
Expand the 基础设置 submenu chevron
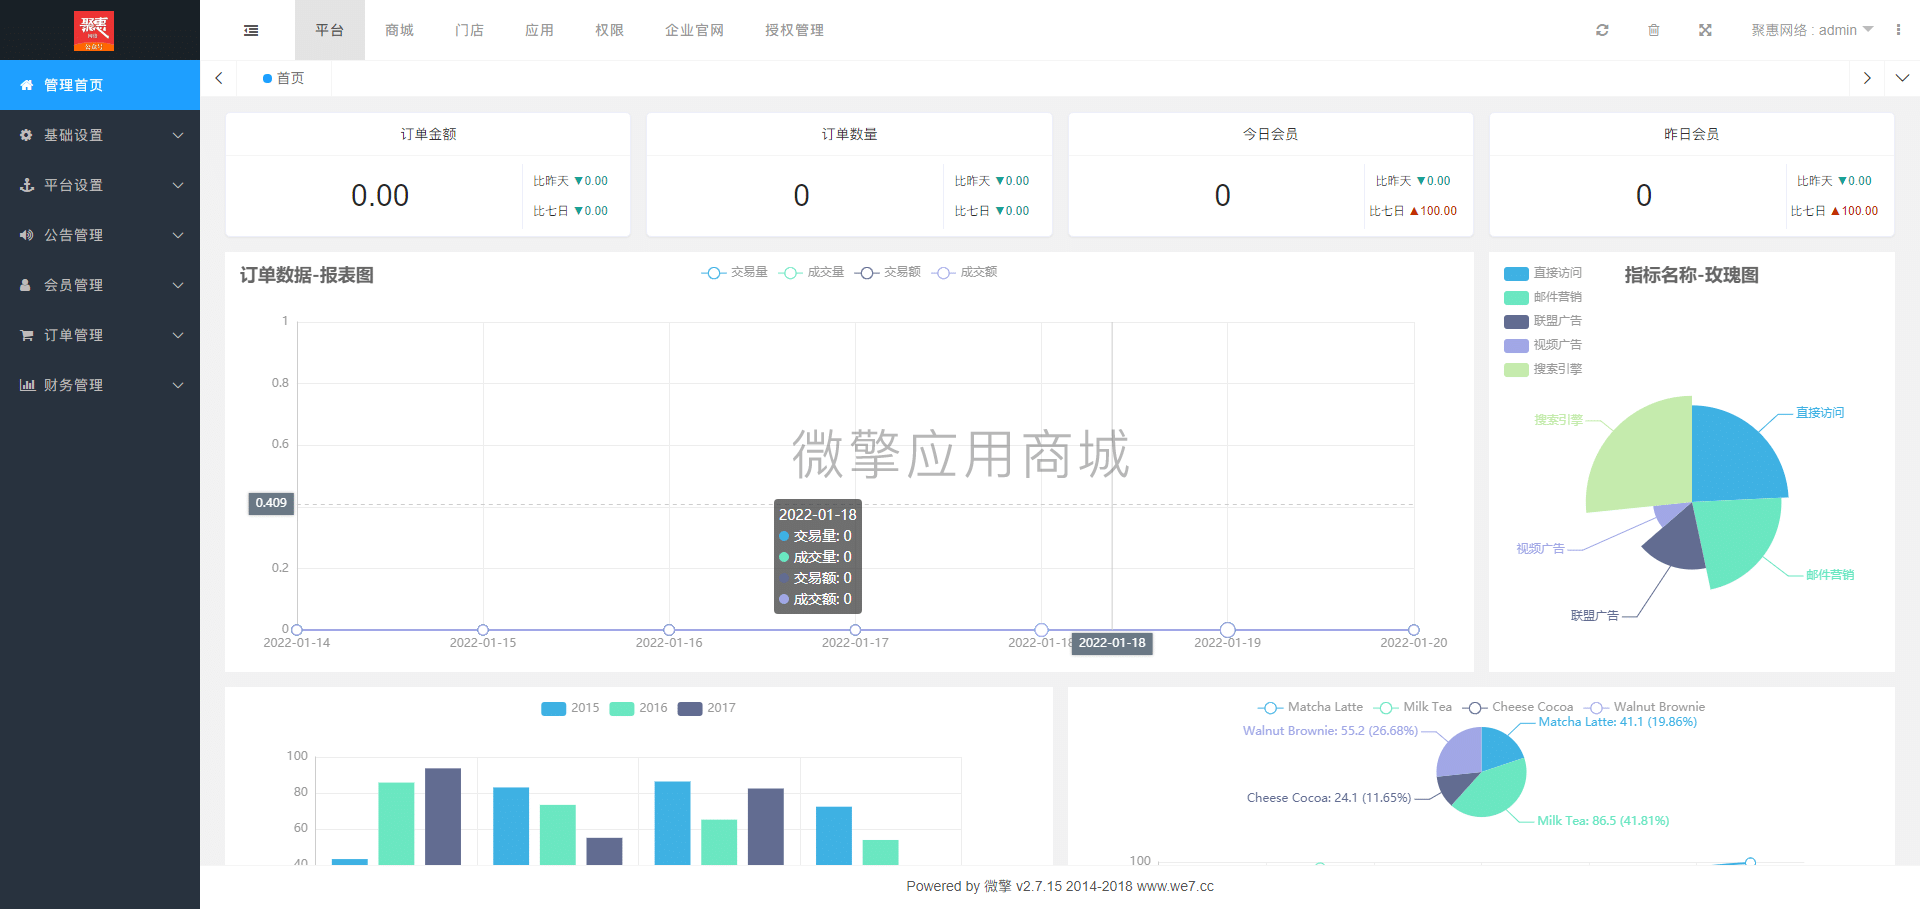(x=178, y=135)
